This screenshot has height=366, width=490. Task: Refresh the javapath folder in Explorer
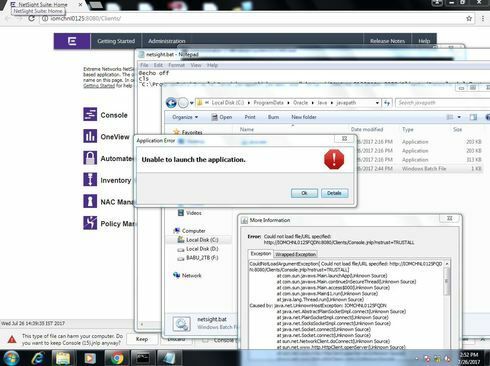(387, 103)
